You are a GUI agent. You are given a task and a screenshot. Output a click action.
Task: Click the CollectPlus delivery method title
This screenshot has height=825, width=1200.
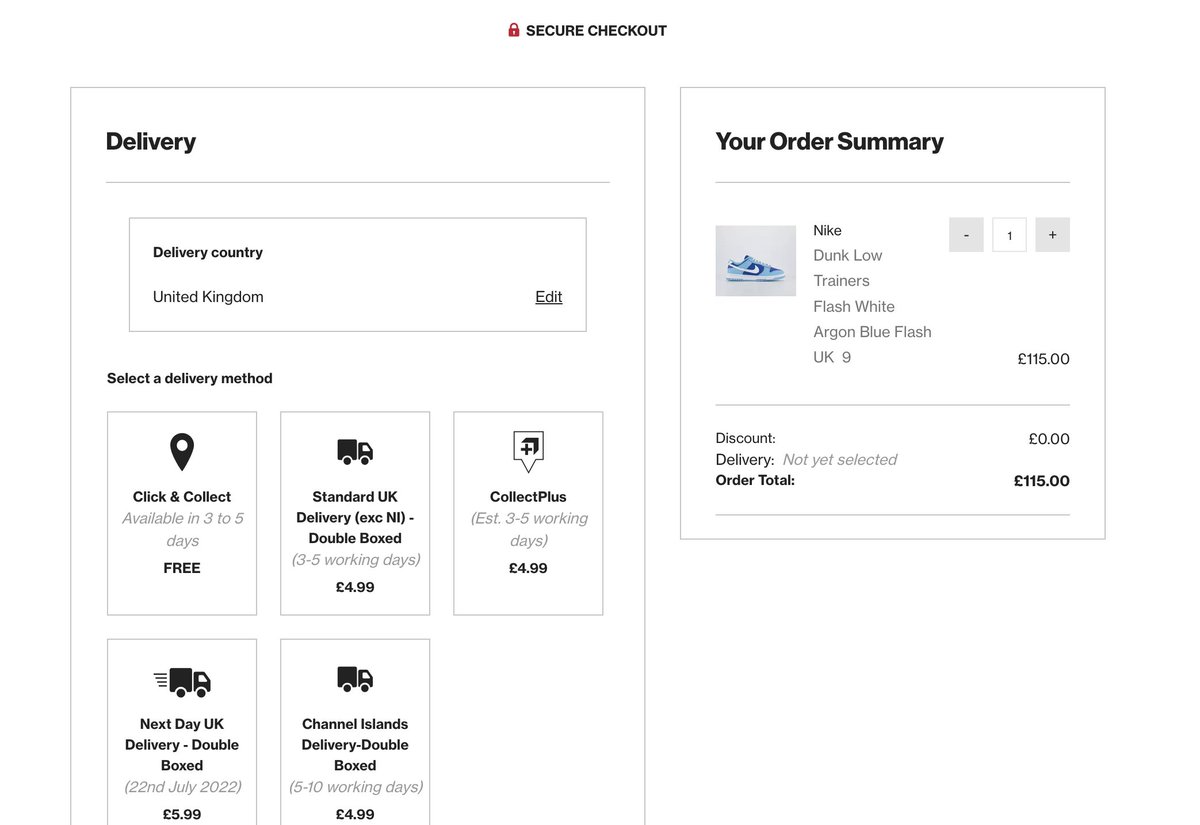click(x=528, y=497)
